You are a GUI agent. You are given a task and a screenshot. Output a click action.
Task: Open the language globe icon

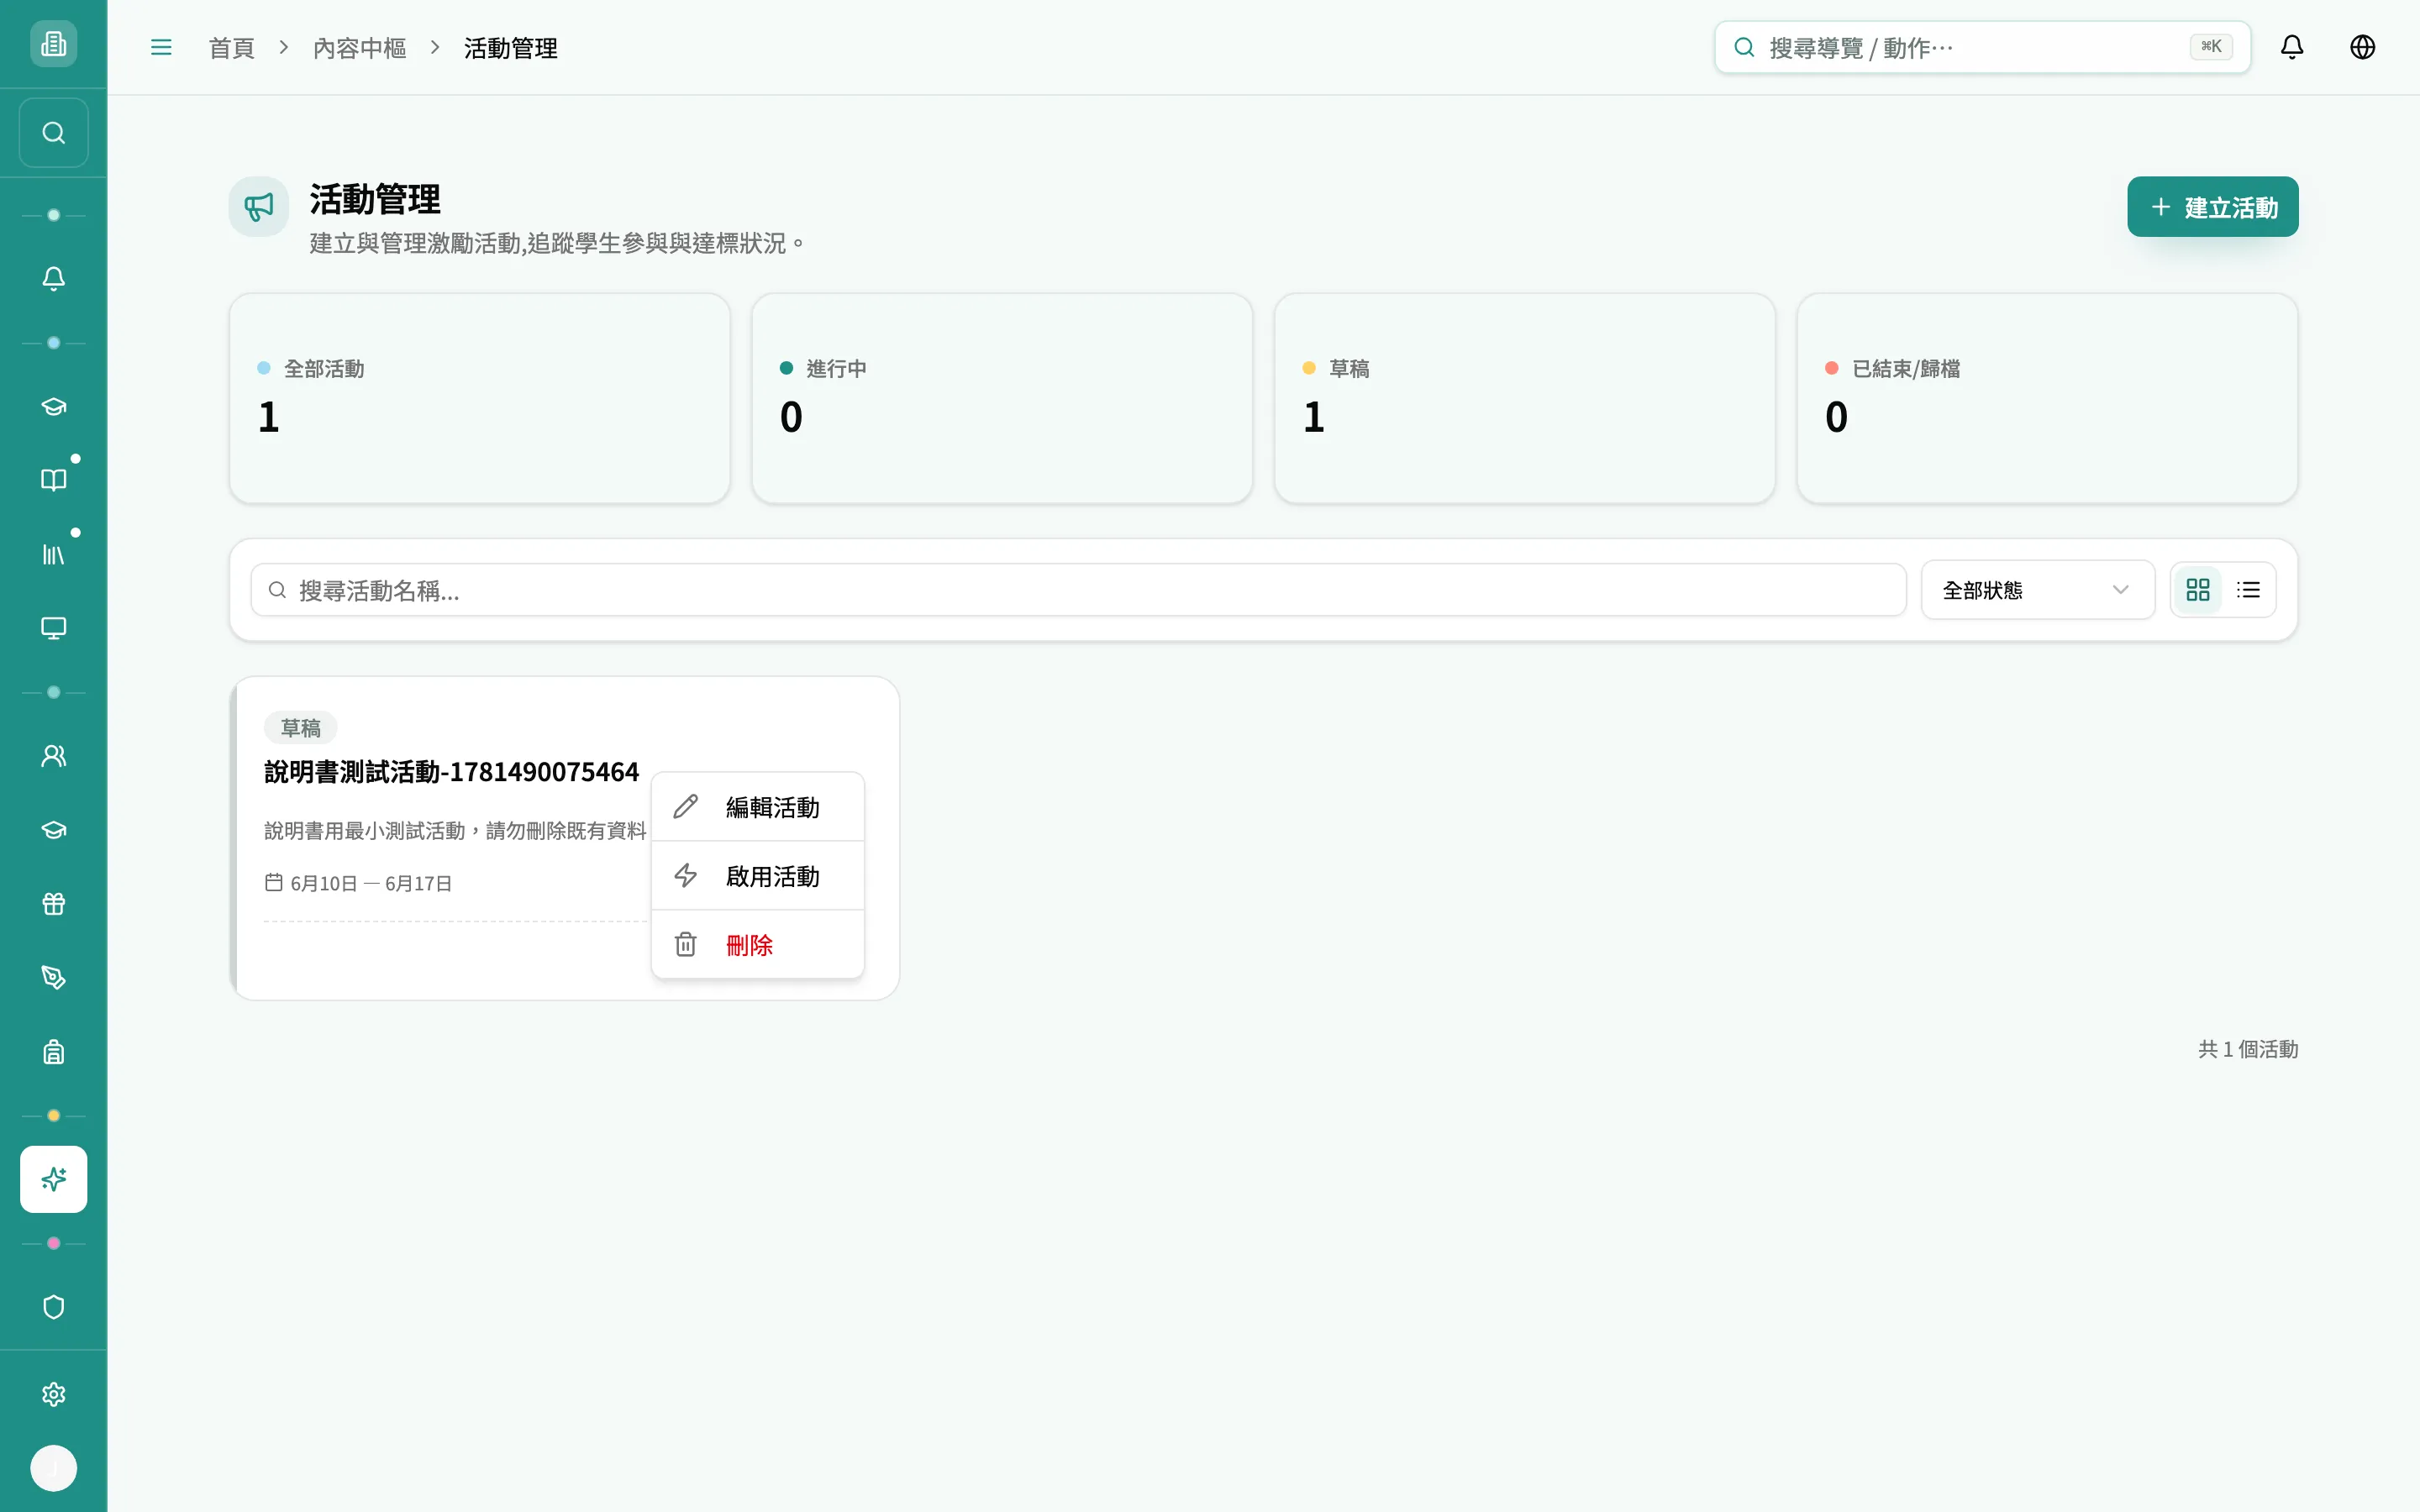click(x=2362, y=47)
